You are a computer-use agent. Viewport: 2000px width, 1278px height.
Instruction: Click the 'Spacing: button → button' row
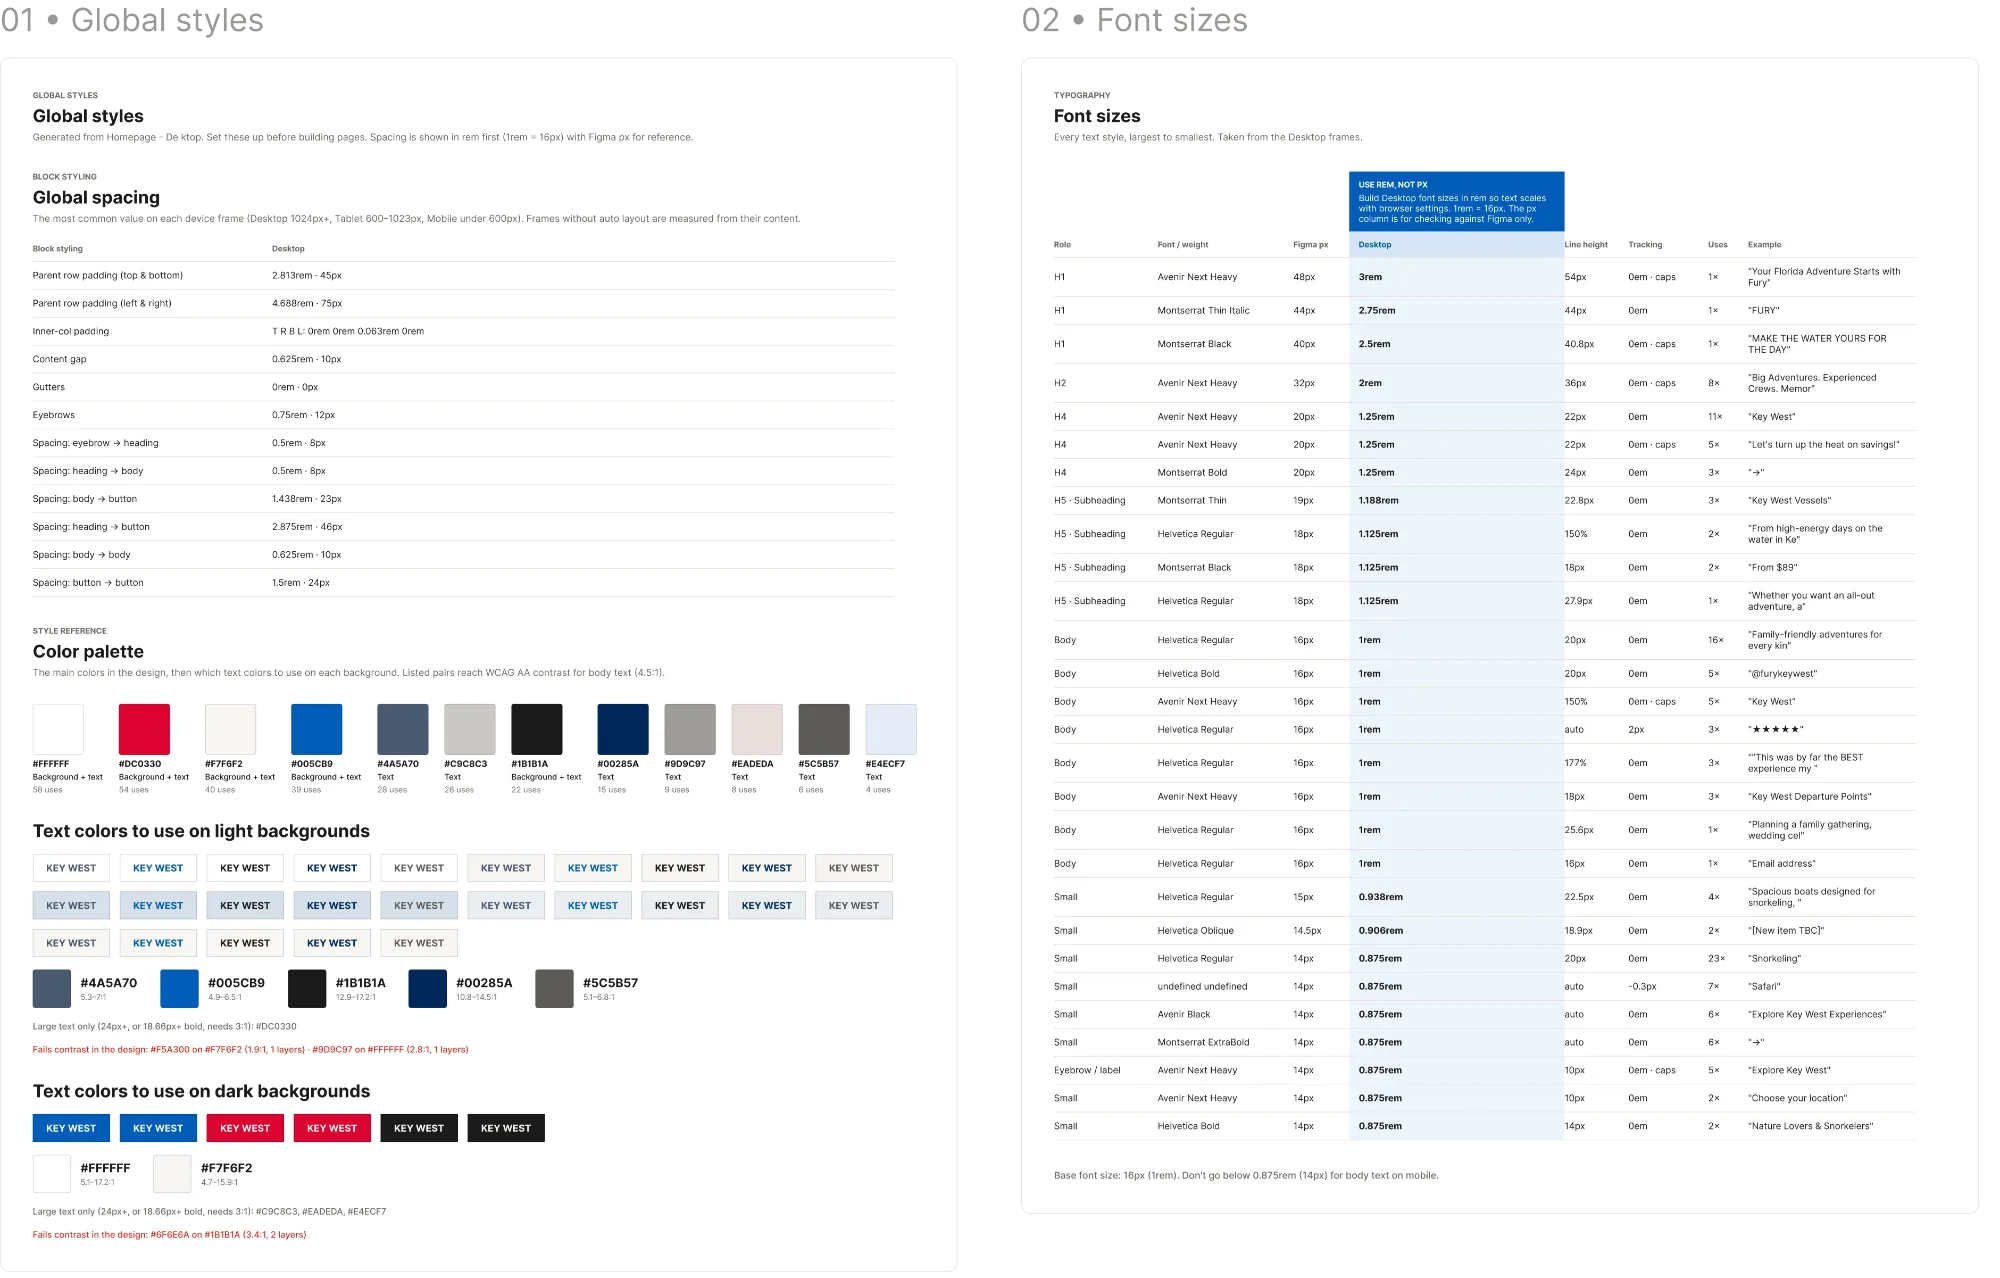[x=463, y=583]
